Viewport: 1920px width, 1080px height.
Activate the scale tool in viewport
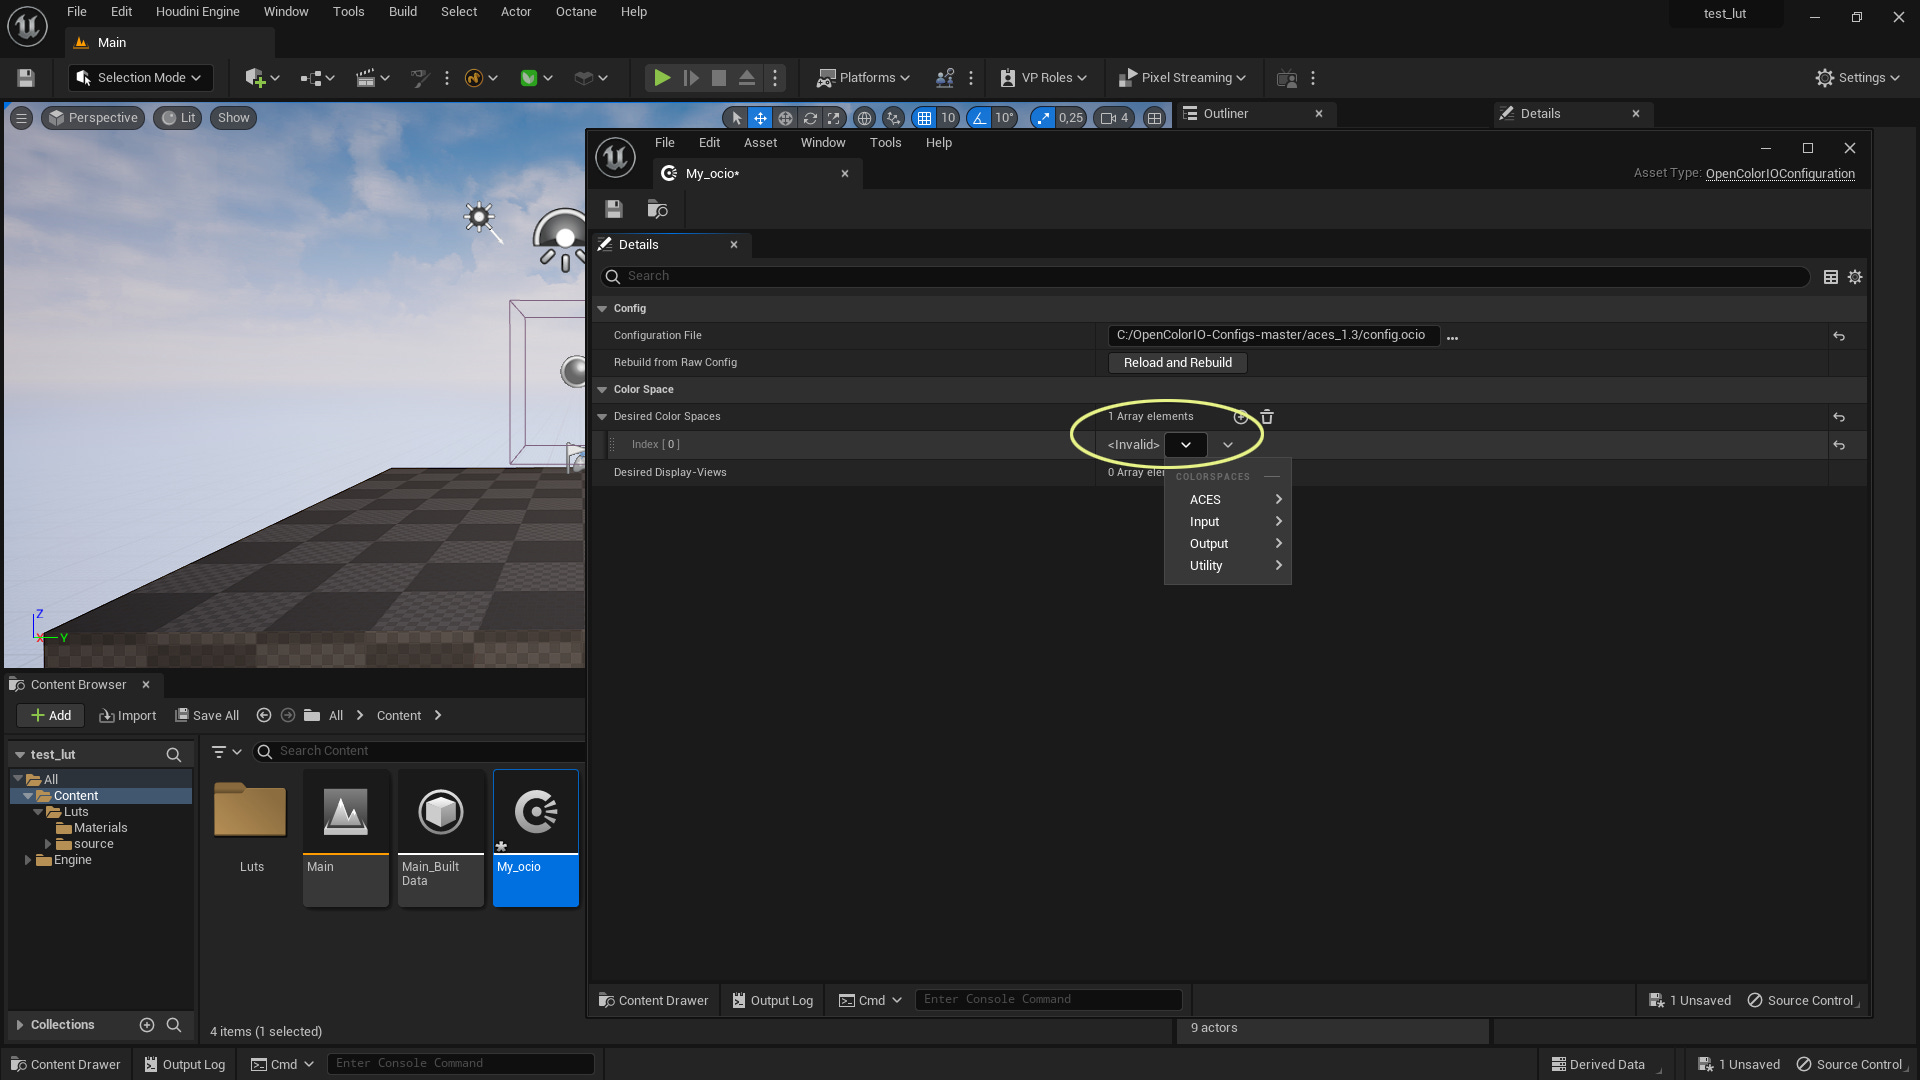coord(834,118)
